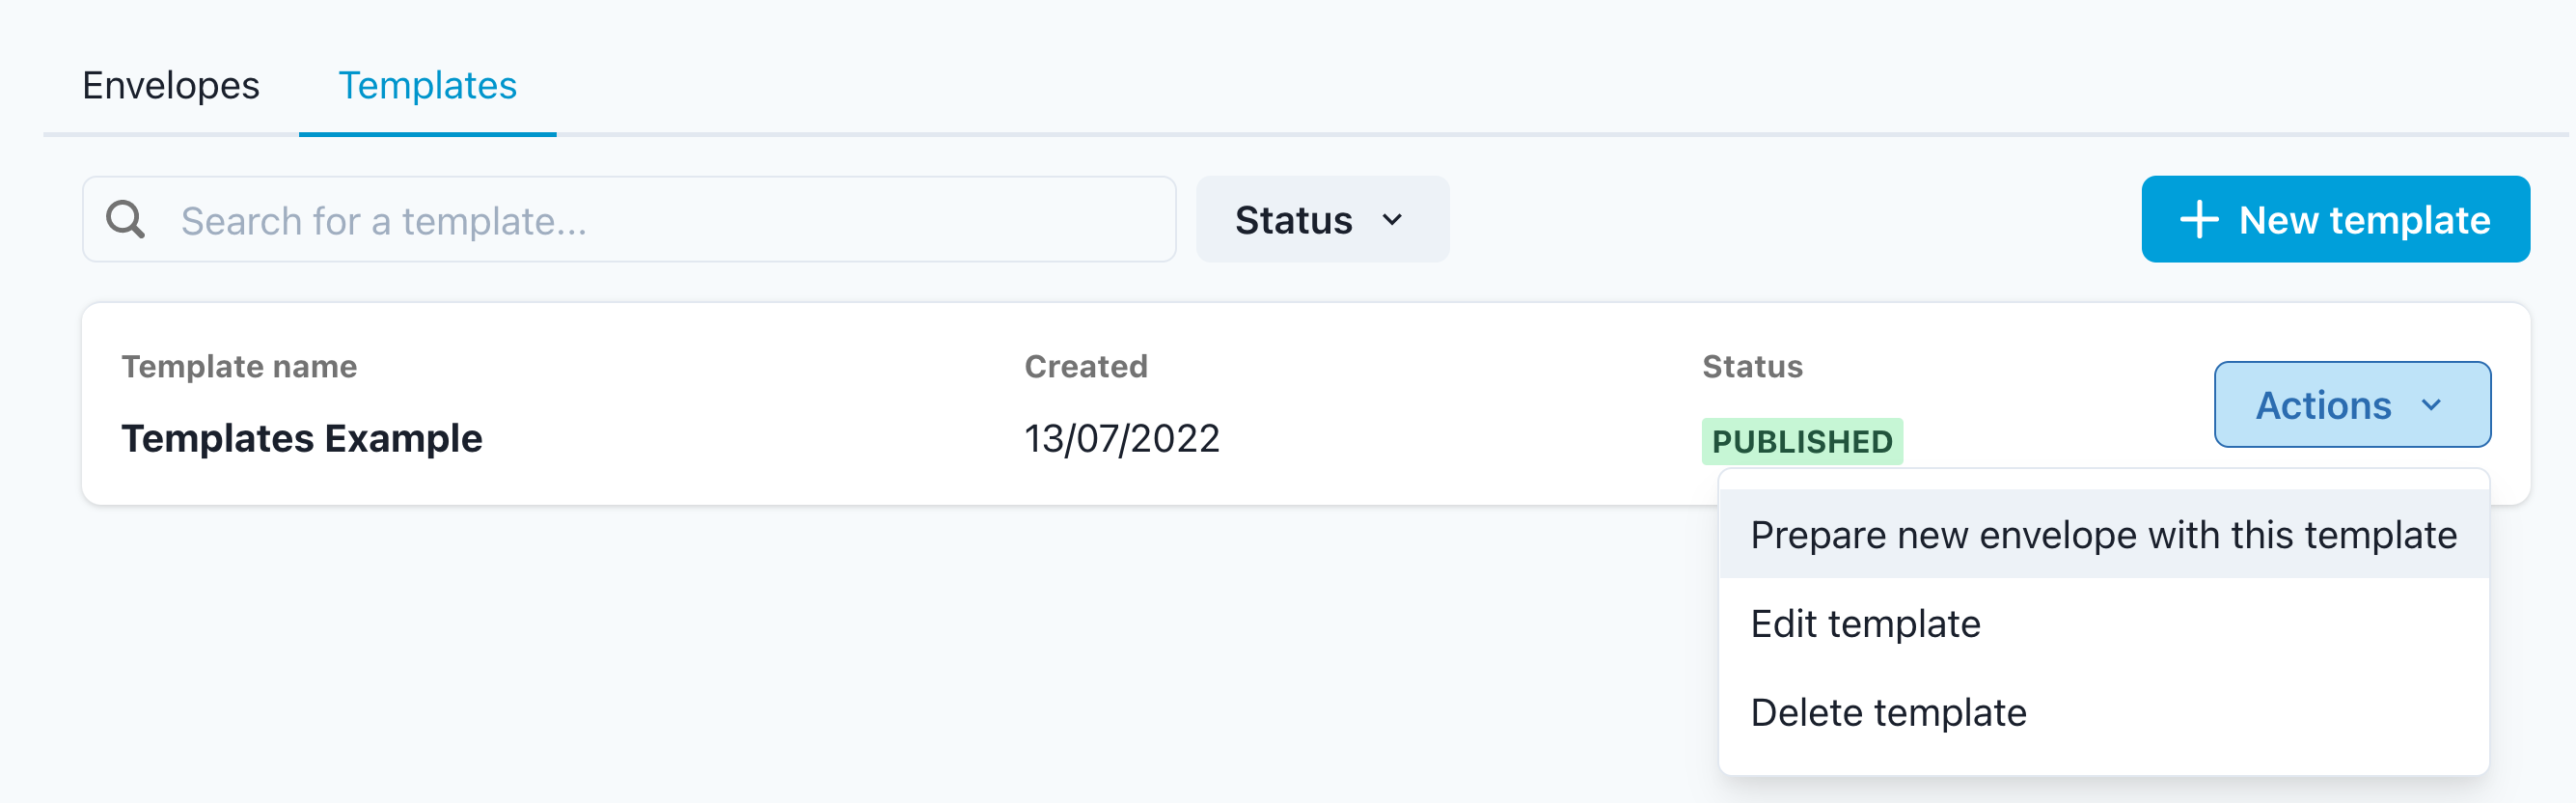Select 'Edit template' from the menu
2576x803 pixels.
tap(1865, 624)
